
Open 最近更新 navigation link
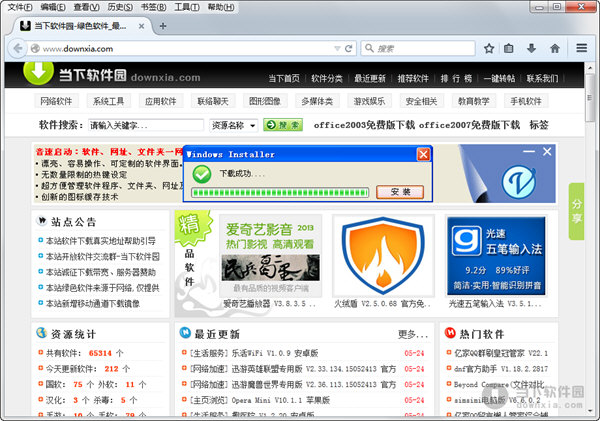click(370, 78)
